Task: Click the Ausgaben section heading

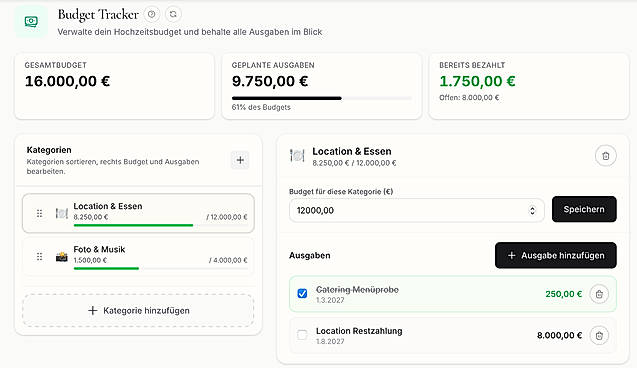Action: (310, 255)
